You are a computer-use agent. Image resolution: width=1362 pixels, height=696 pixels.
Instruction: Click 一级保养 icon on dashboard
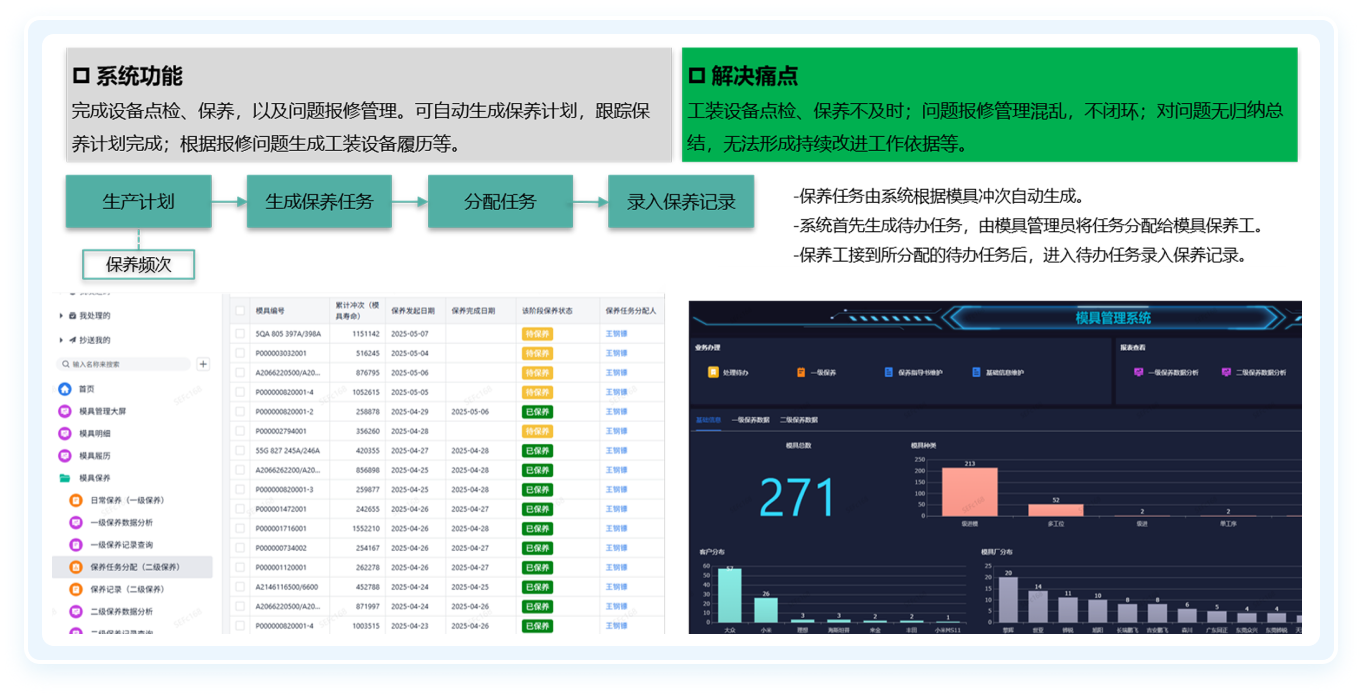click(x=801, y=372)
